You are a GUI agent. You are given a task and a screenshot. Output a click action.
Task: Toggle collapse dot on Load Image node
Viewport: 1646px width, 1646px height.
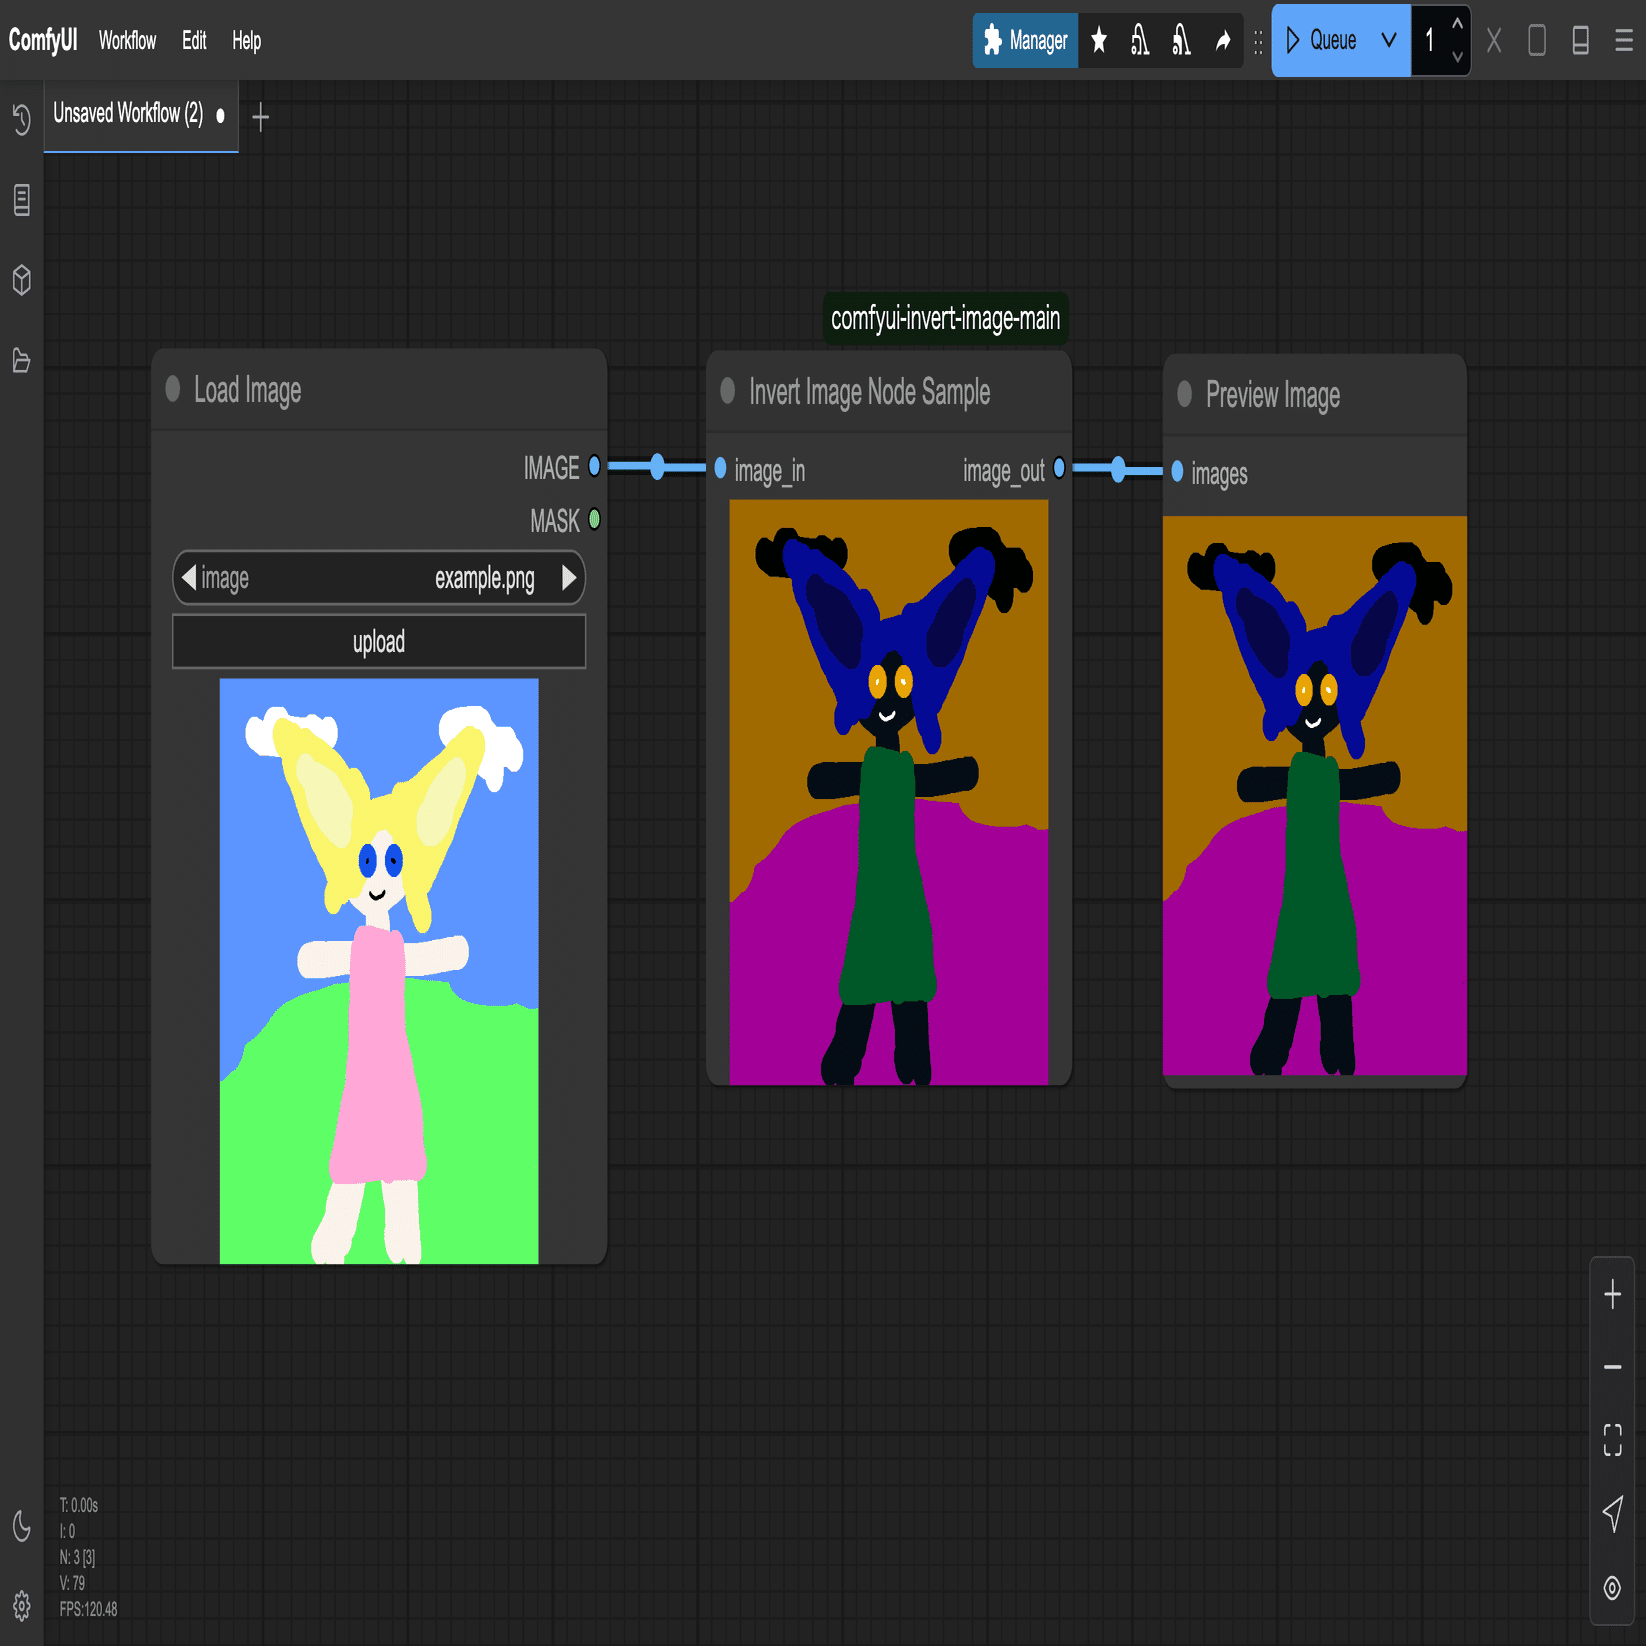click(x=173, y=388)
